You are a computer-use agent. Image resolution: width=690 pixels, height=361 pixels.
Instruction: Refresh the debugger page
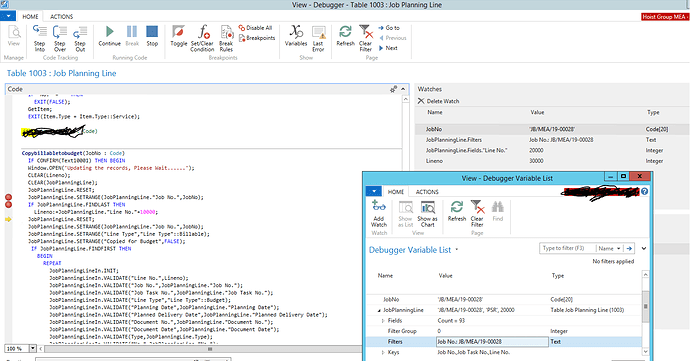pyautogui.click(x=345, y=35)
